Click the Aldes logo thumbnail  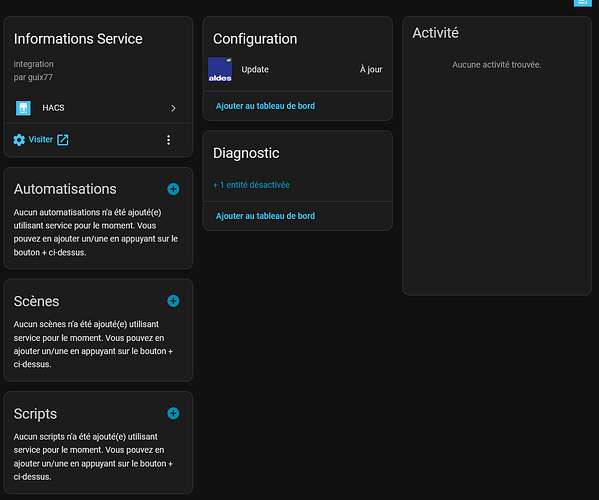[220, 70]
